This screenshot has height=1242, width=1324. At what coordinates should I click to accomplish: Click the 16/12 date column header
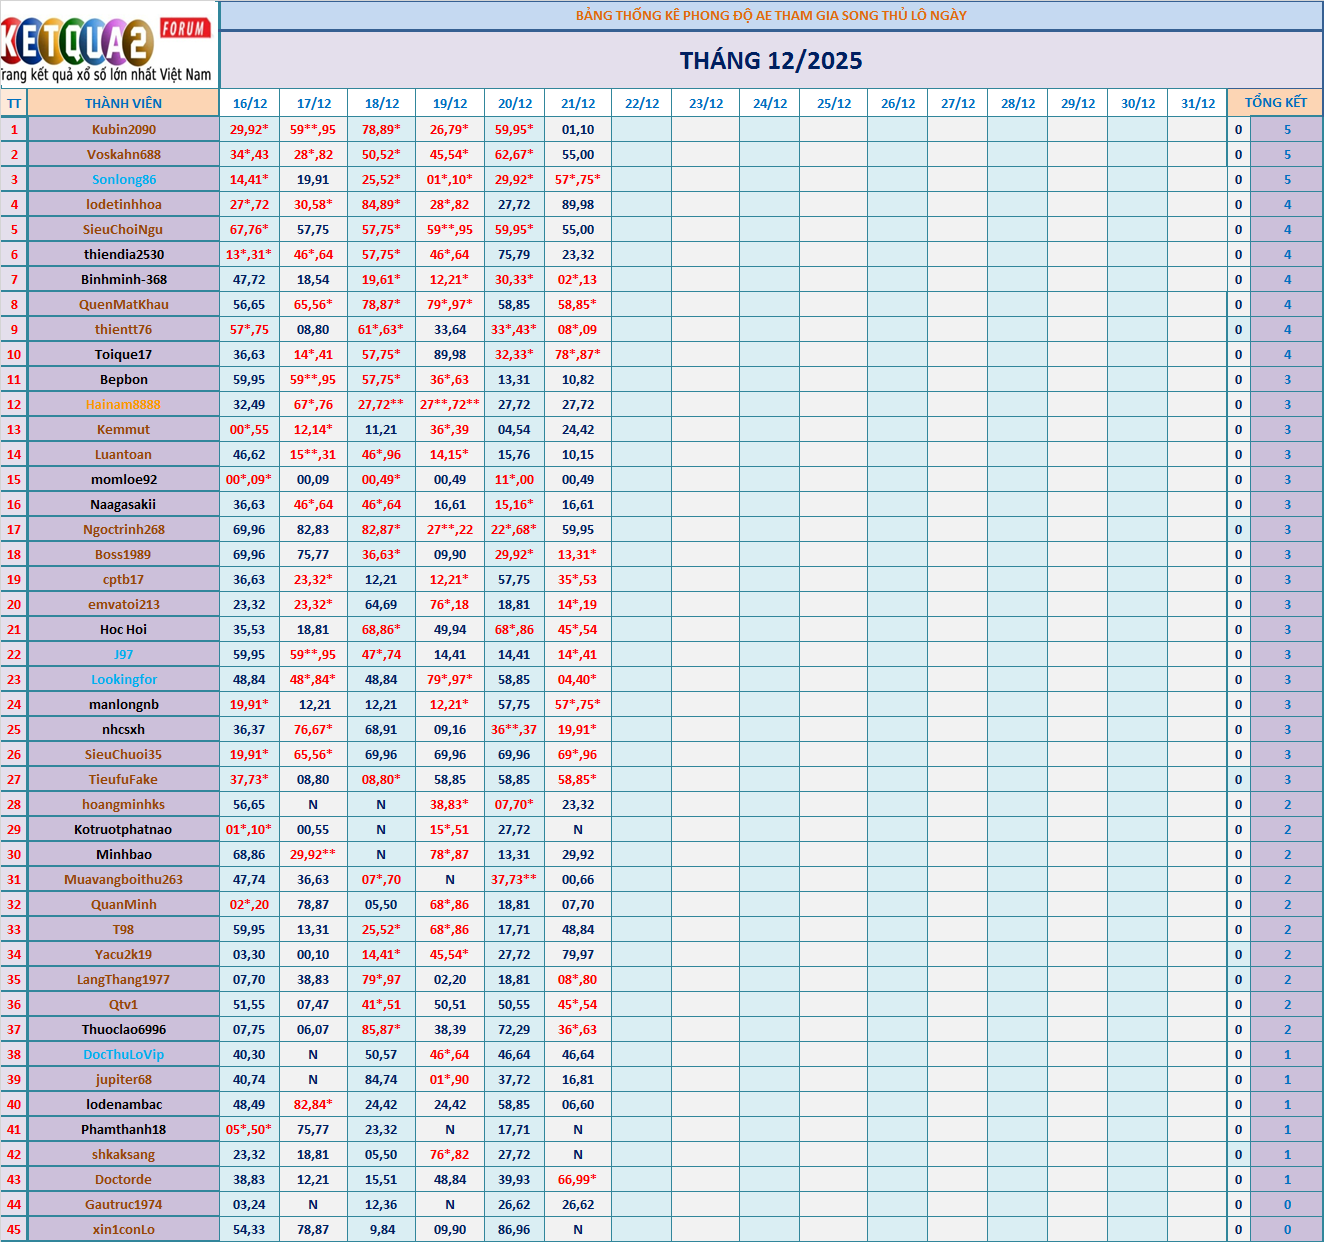click(250, 103)
